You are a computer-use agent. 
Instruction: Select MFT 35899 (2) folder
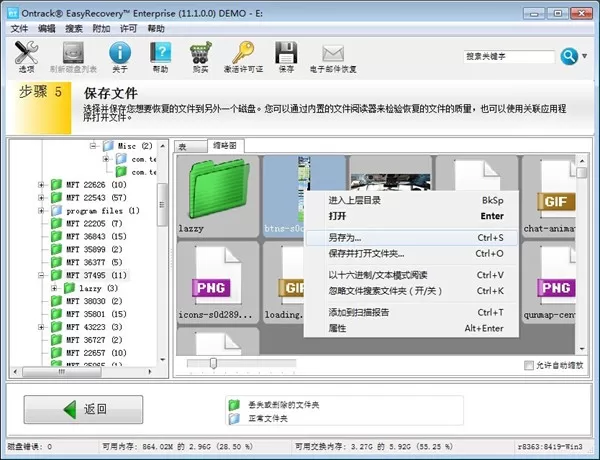tap(94, 250)
